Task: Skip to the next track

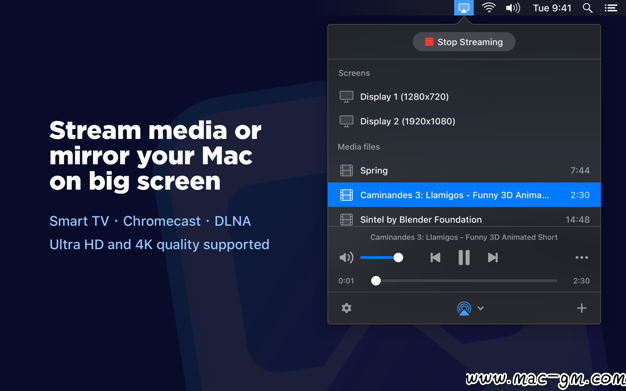Action: [493, 258]
